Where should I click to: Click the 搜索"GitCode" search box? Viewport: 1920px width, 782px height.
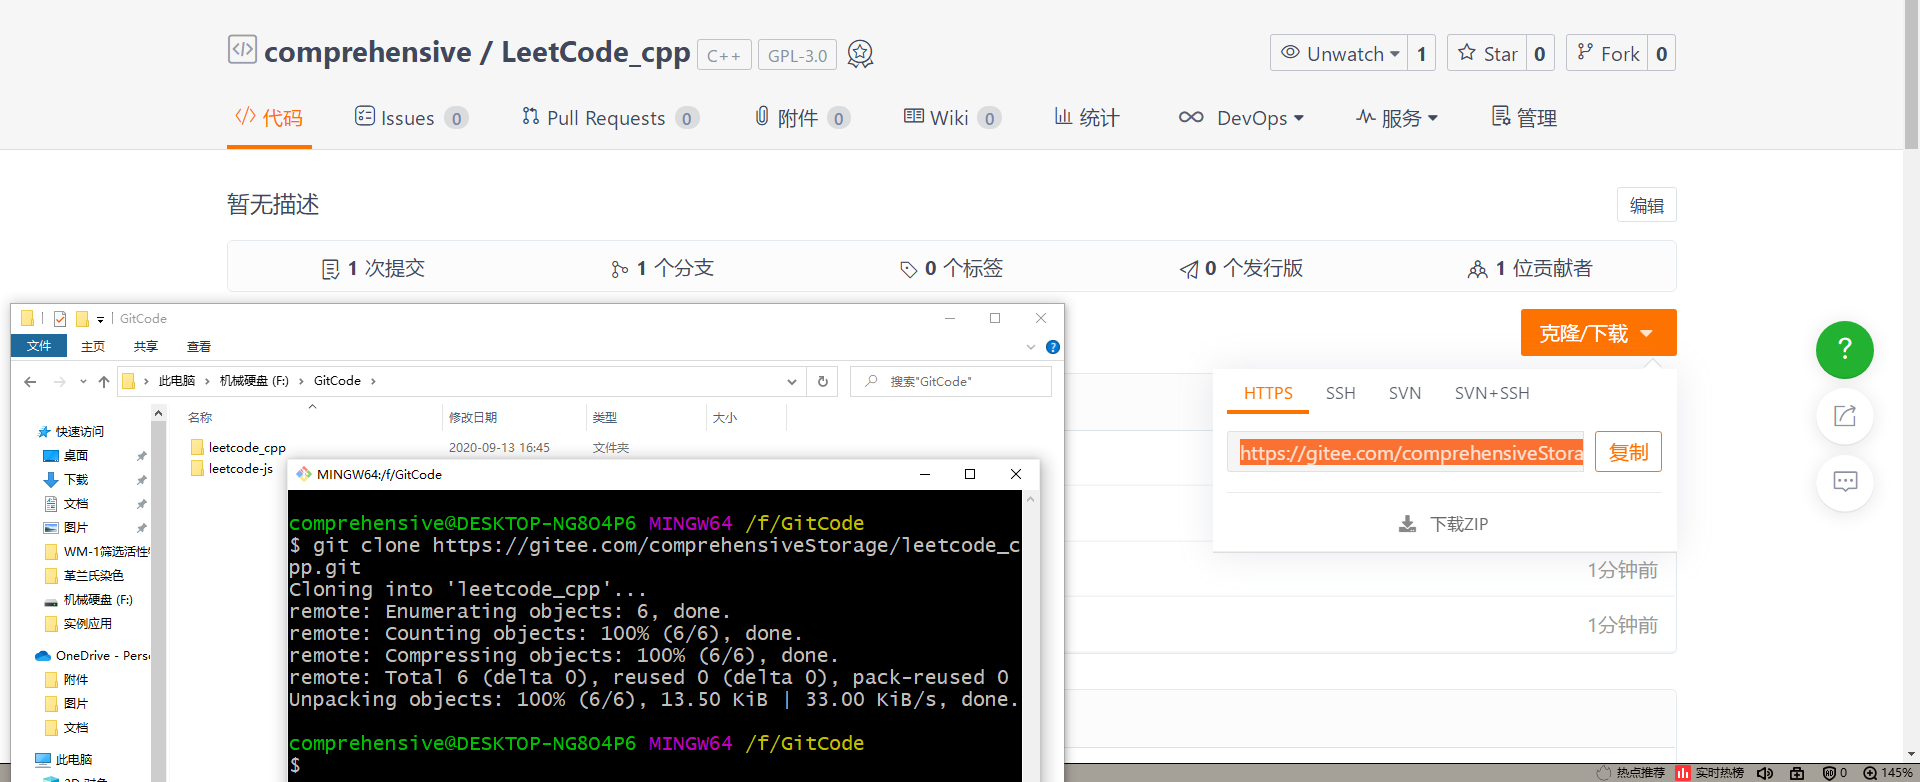click(950, 381)
